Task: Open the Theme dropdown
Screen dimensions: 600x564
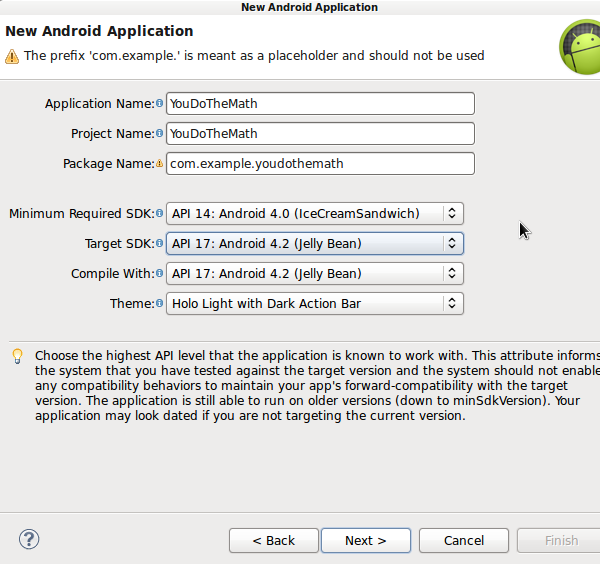Action: [315, 303]
